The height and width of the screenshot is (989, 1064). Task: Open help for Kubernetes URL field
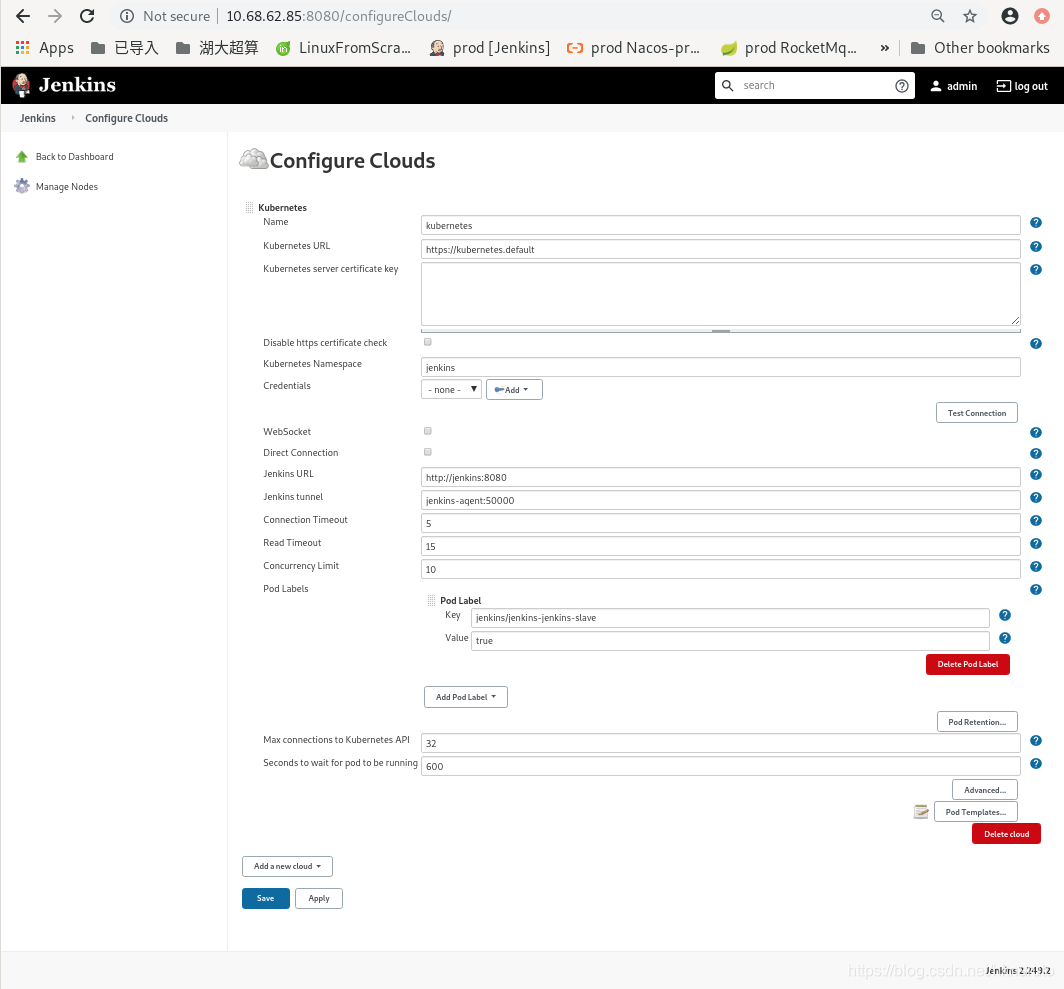[x=1036, y=246]
